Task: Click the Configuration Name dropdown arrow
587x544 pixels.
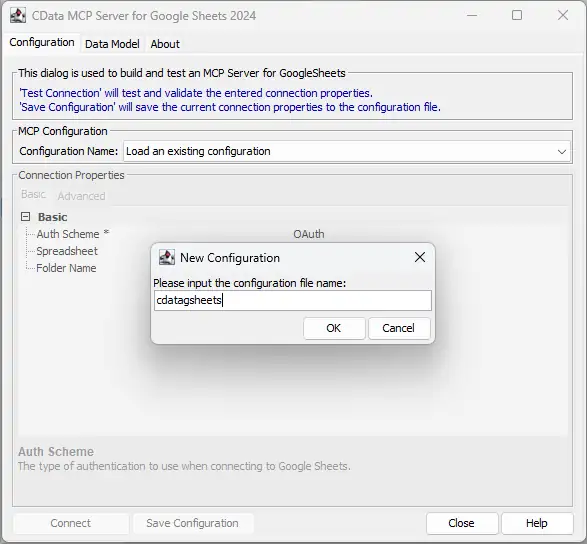Action: pos(562,152)
